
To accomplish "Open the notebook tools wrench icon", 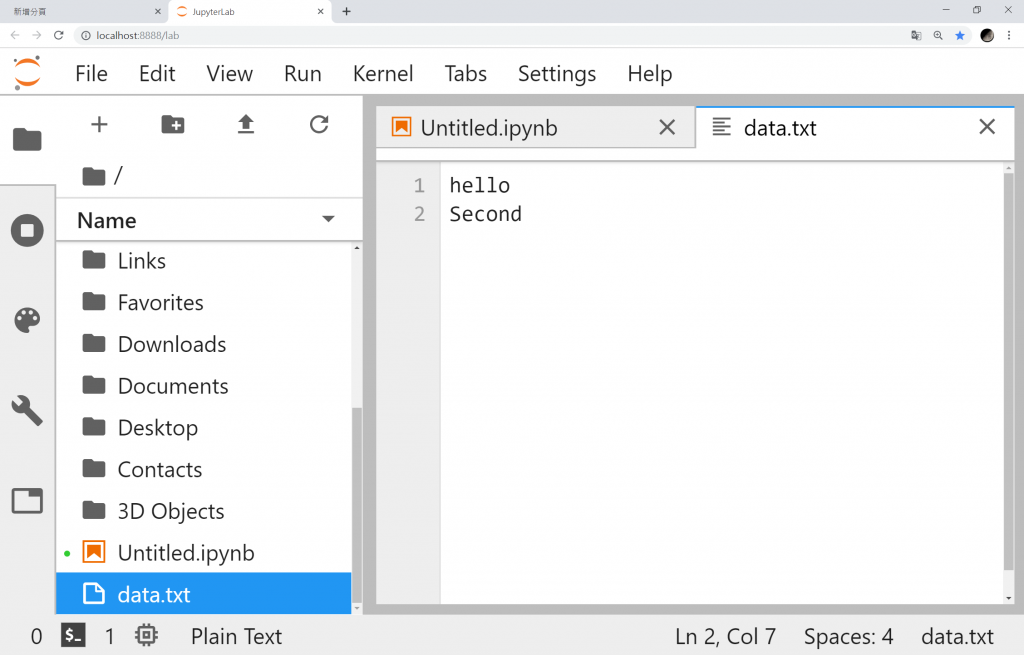I will [x=27, y=410].
